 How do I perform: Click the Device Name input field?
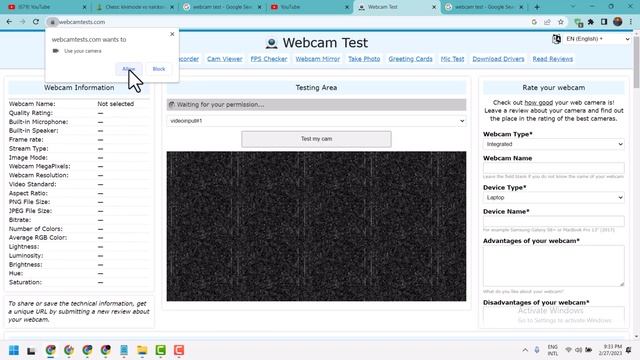pyautogui.click(x=553, y=221)
